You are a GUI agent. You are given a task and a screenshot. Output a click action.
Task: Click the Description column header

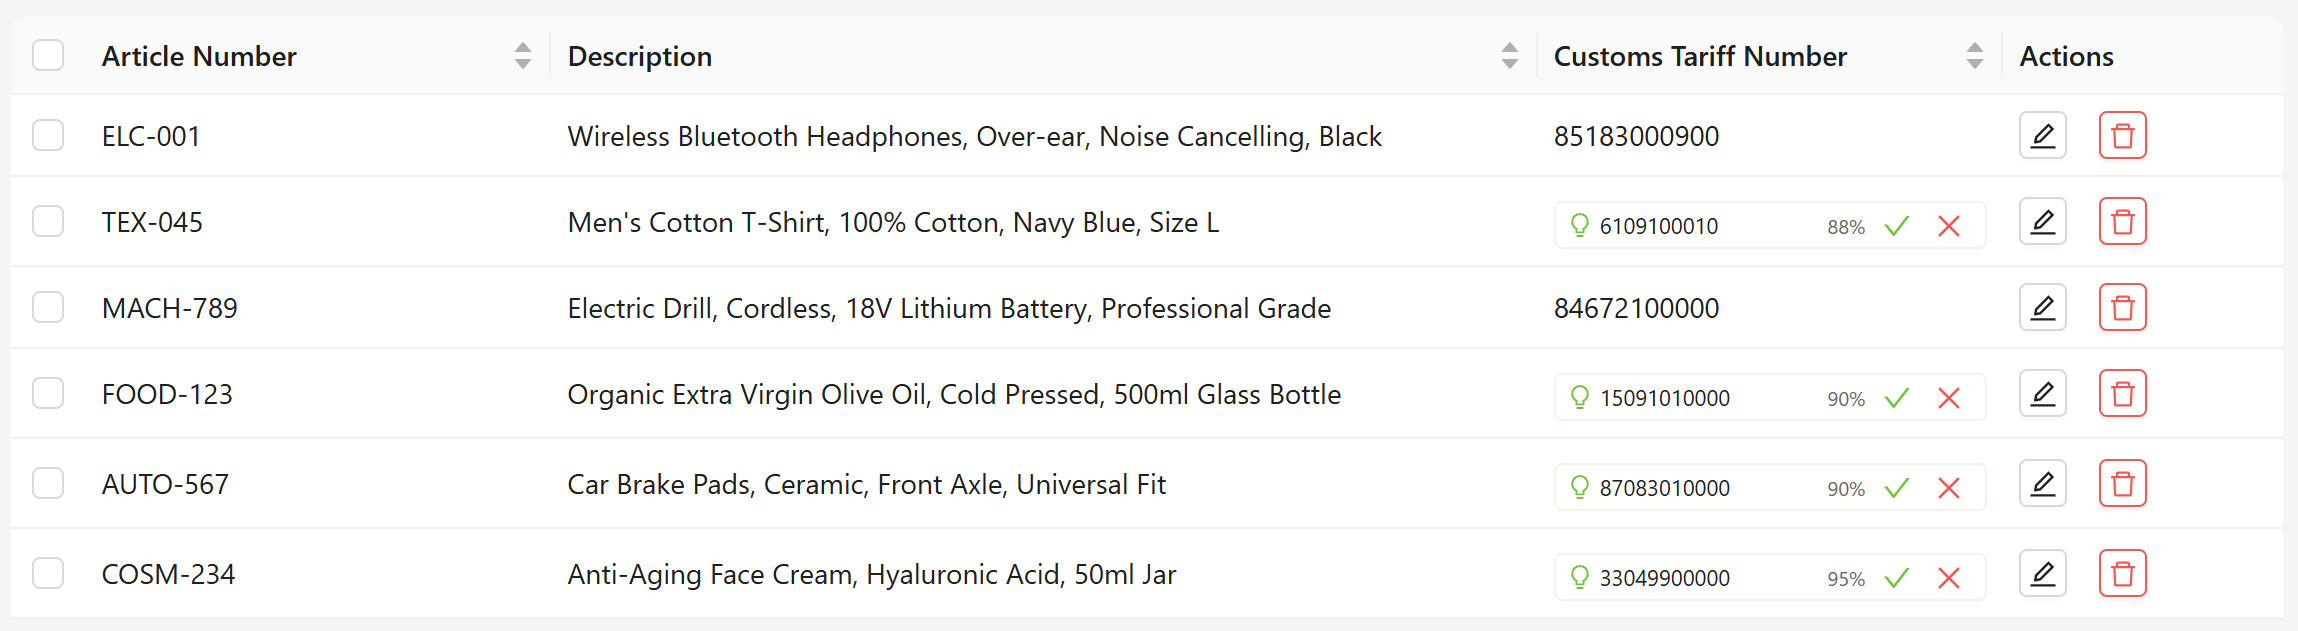(640, 56)
